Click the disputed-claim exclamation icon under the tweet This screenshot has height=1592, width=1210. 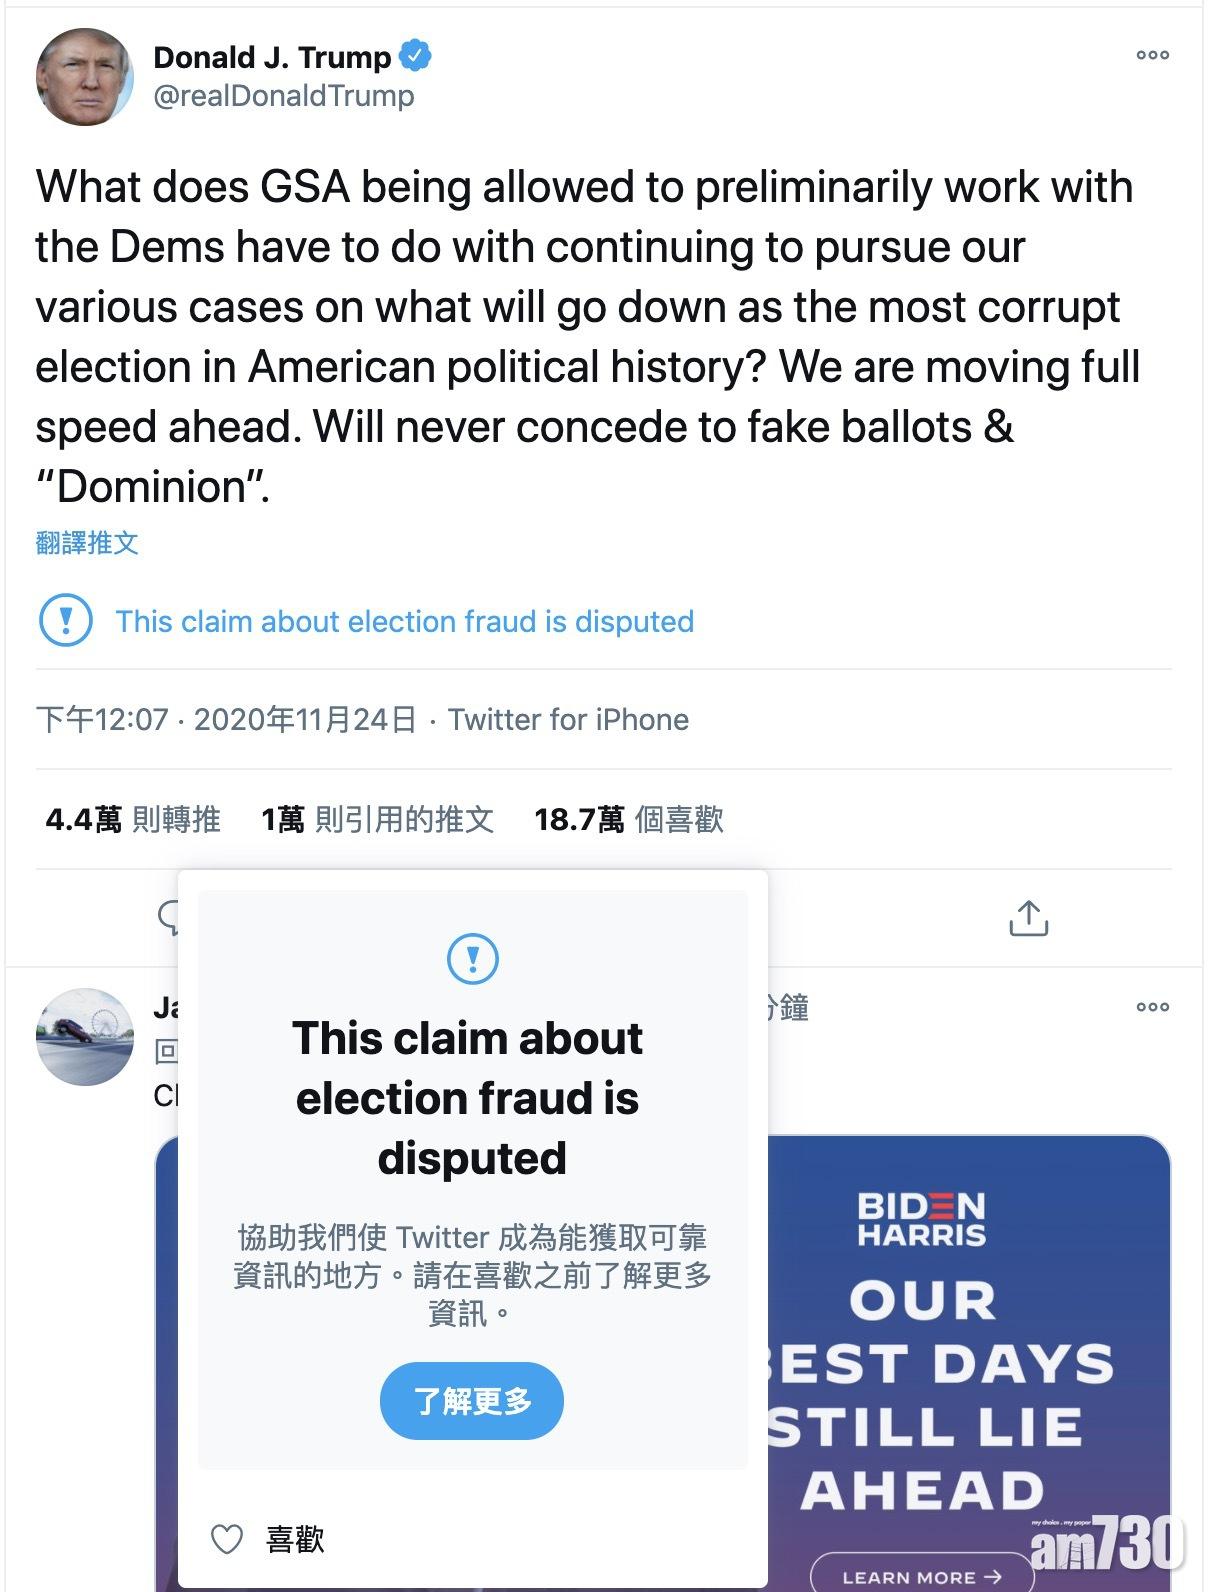(66, 621)
